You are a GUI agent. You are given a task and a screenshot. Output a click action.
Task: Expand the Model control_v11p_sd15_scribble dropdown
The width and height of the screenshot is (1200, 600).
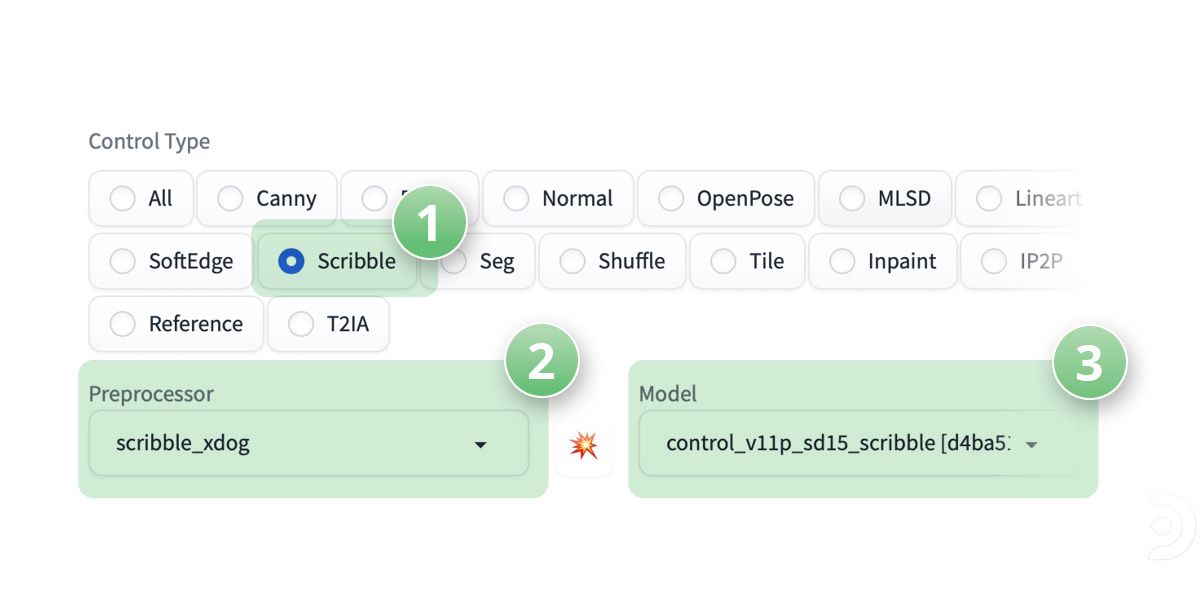pos(858,443)
